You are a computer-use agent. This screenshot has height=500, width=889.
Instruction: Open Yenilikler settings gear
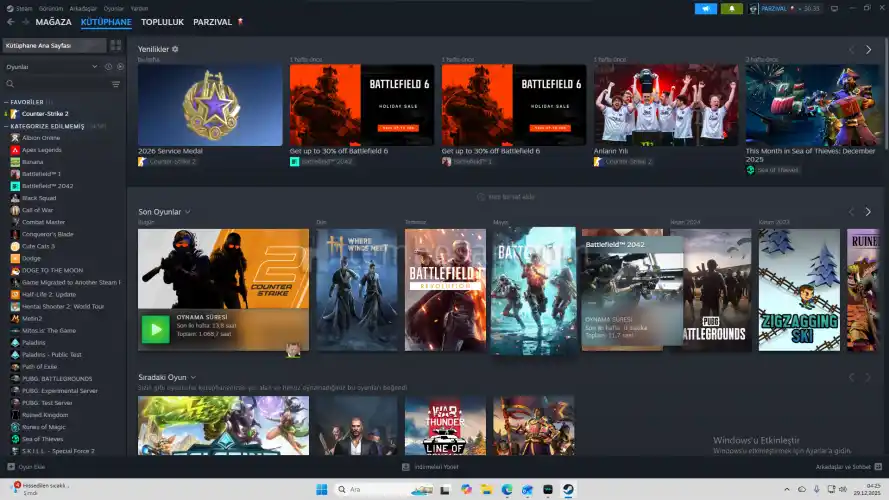175,49
